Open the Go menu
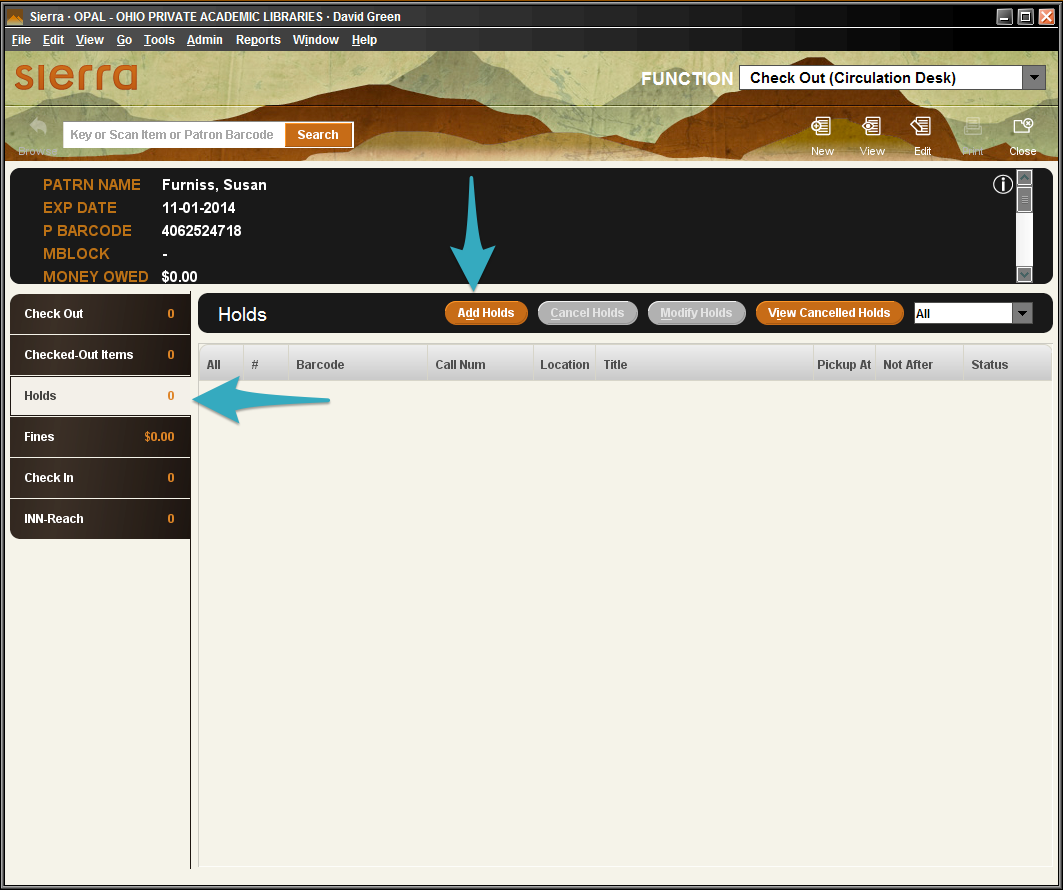 coord(124,40)
